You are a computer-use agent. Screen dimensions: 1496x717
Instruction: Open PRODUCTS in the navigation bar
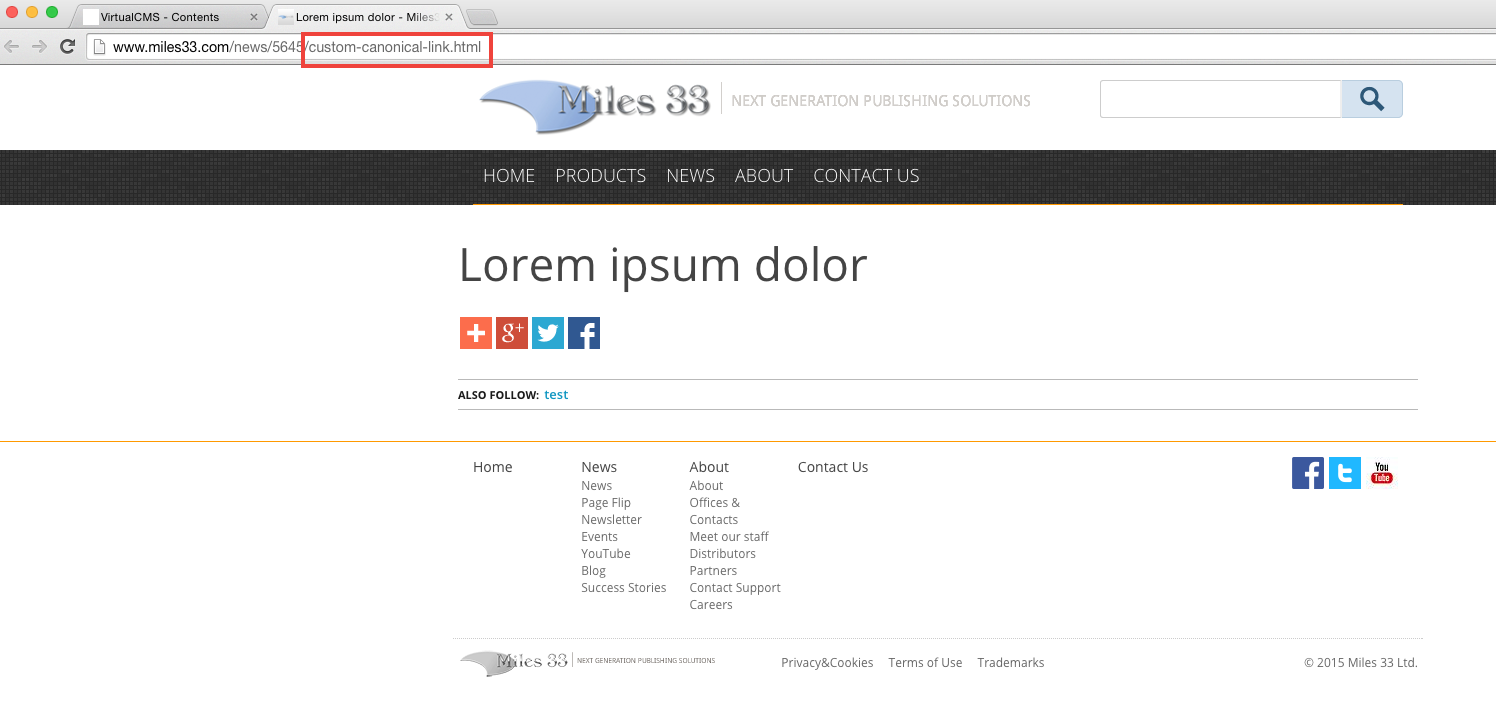tap(600, 176)
